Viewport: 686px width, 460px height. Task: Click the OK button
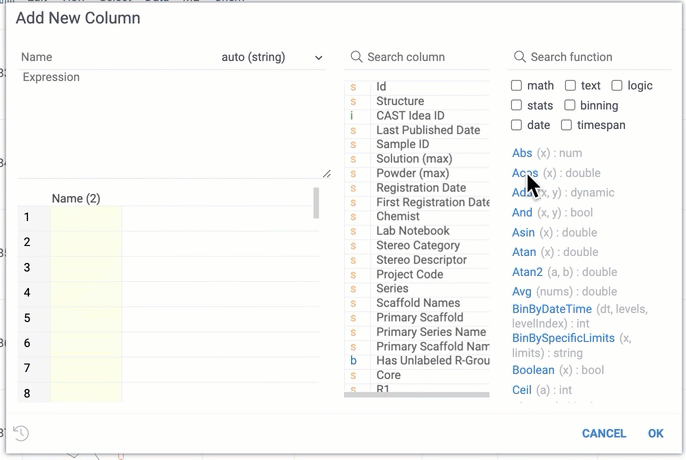[x=655, y=433]
